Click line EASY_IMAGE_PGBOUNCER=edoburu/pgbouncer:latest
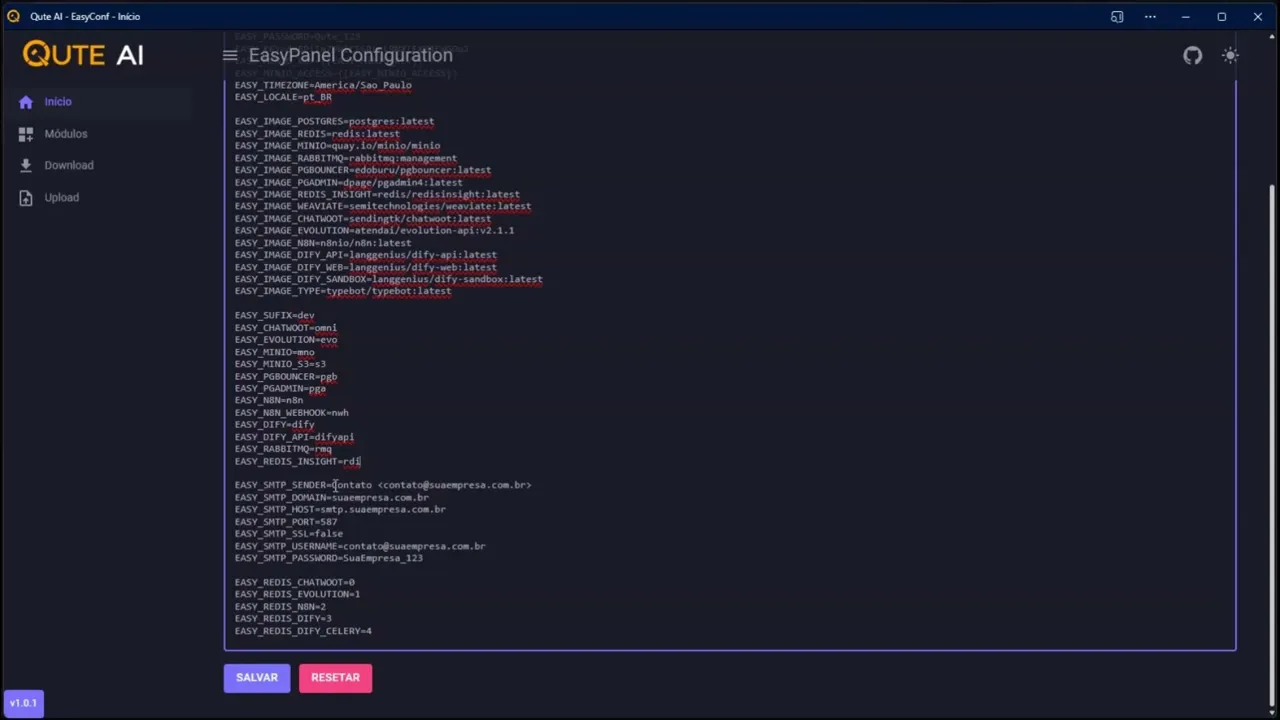Screen dimensions: 1280x720 (x=363, y=170)
